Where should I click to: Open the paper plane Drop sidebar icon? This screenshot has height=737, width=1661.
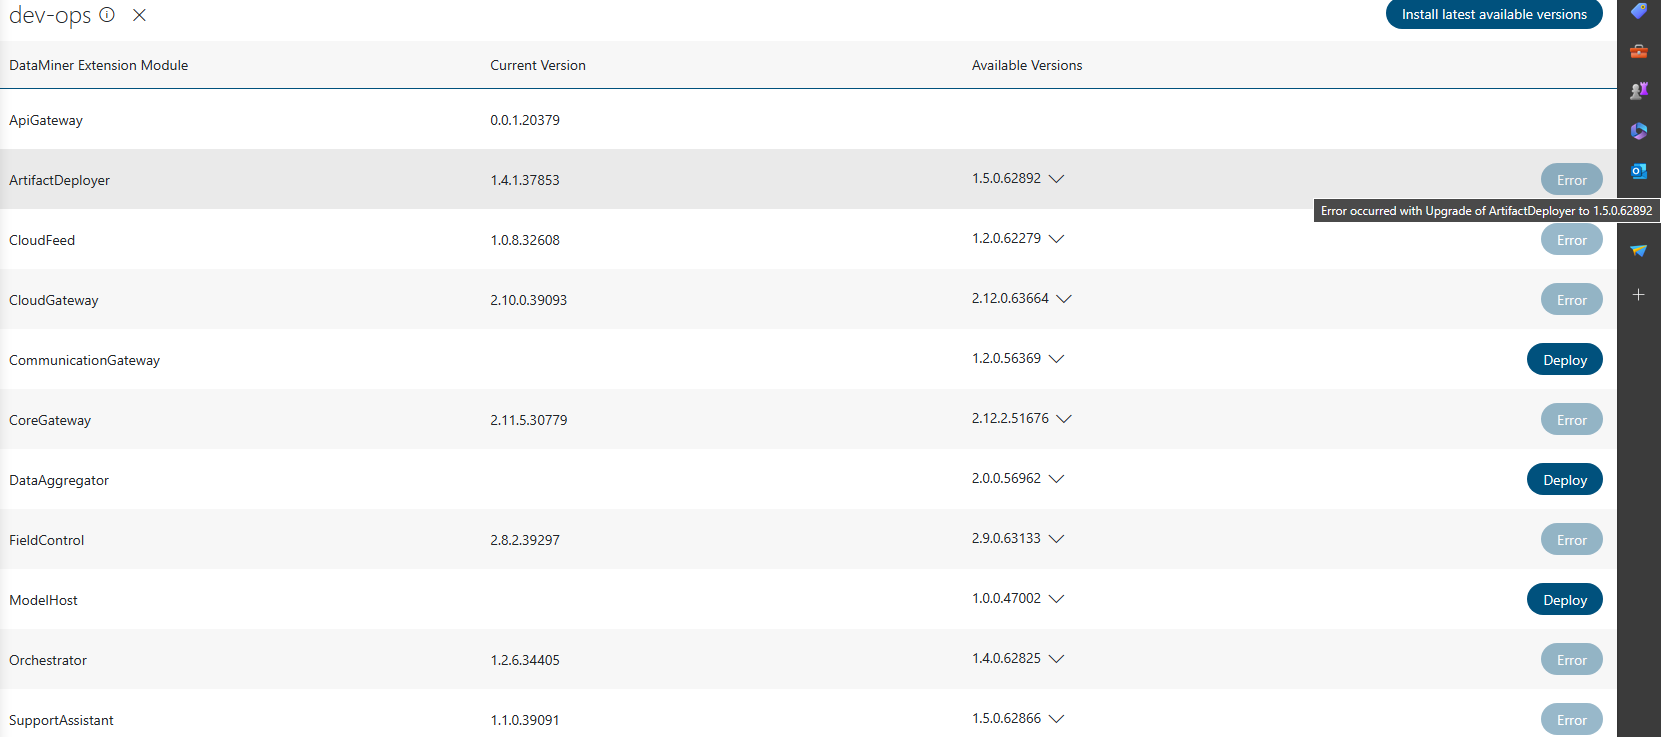click(x=1638, y=251)
